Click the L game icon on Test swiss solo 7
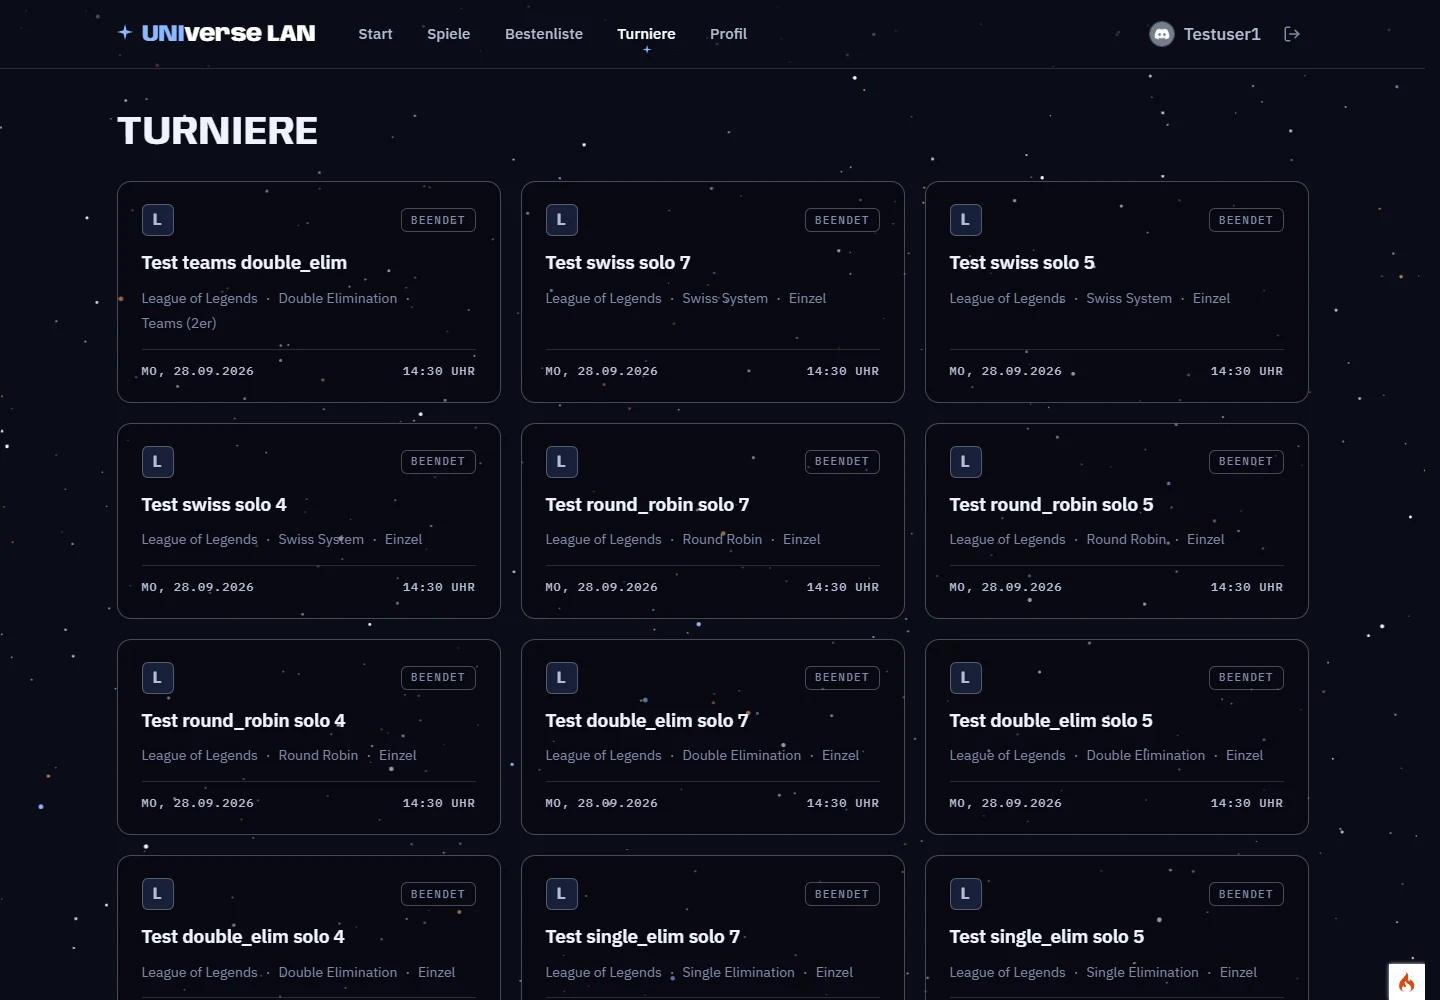 point(562,220)
